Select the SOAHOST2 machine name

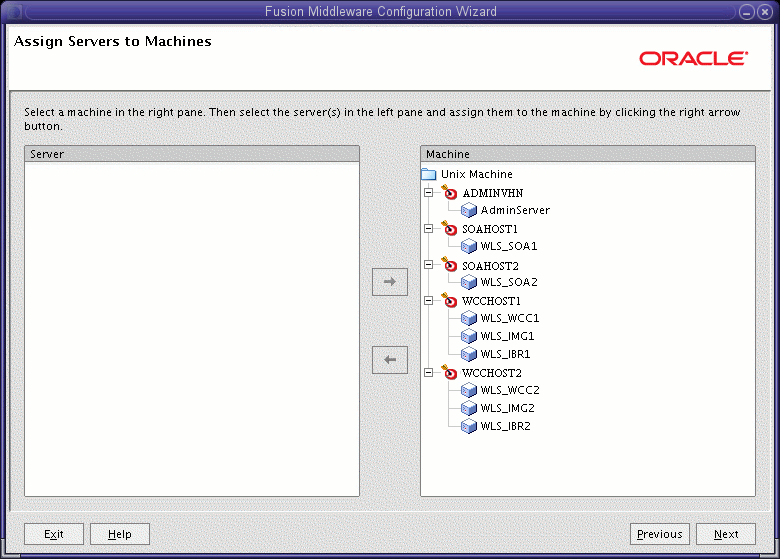tap(490, 266)
